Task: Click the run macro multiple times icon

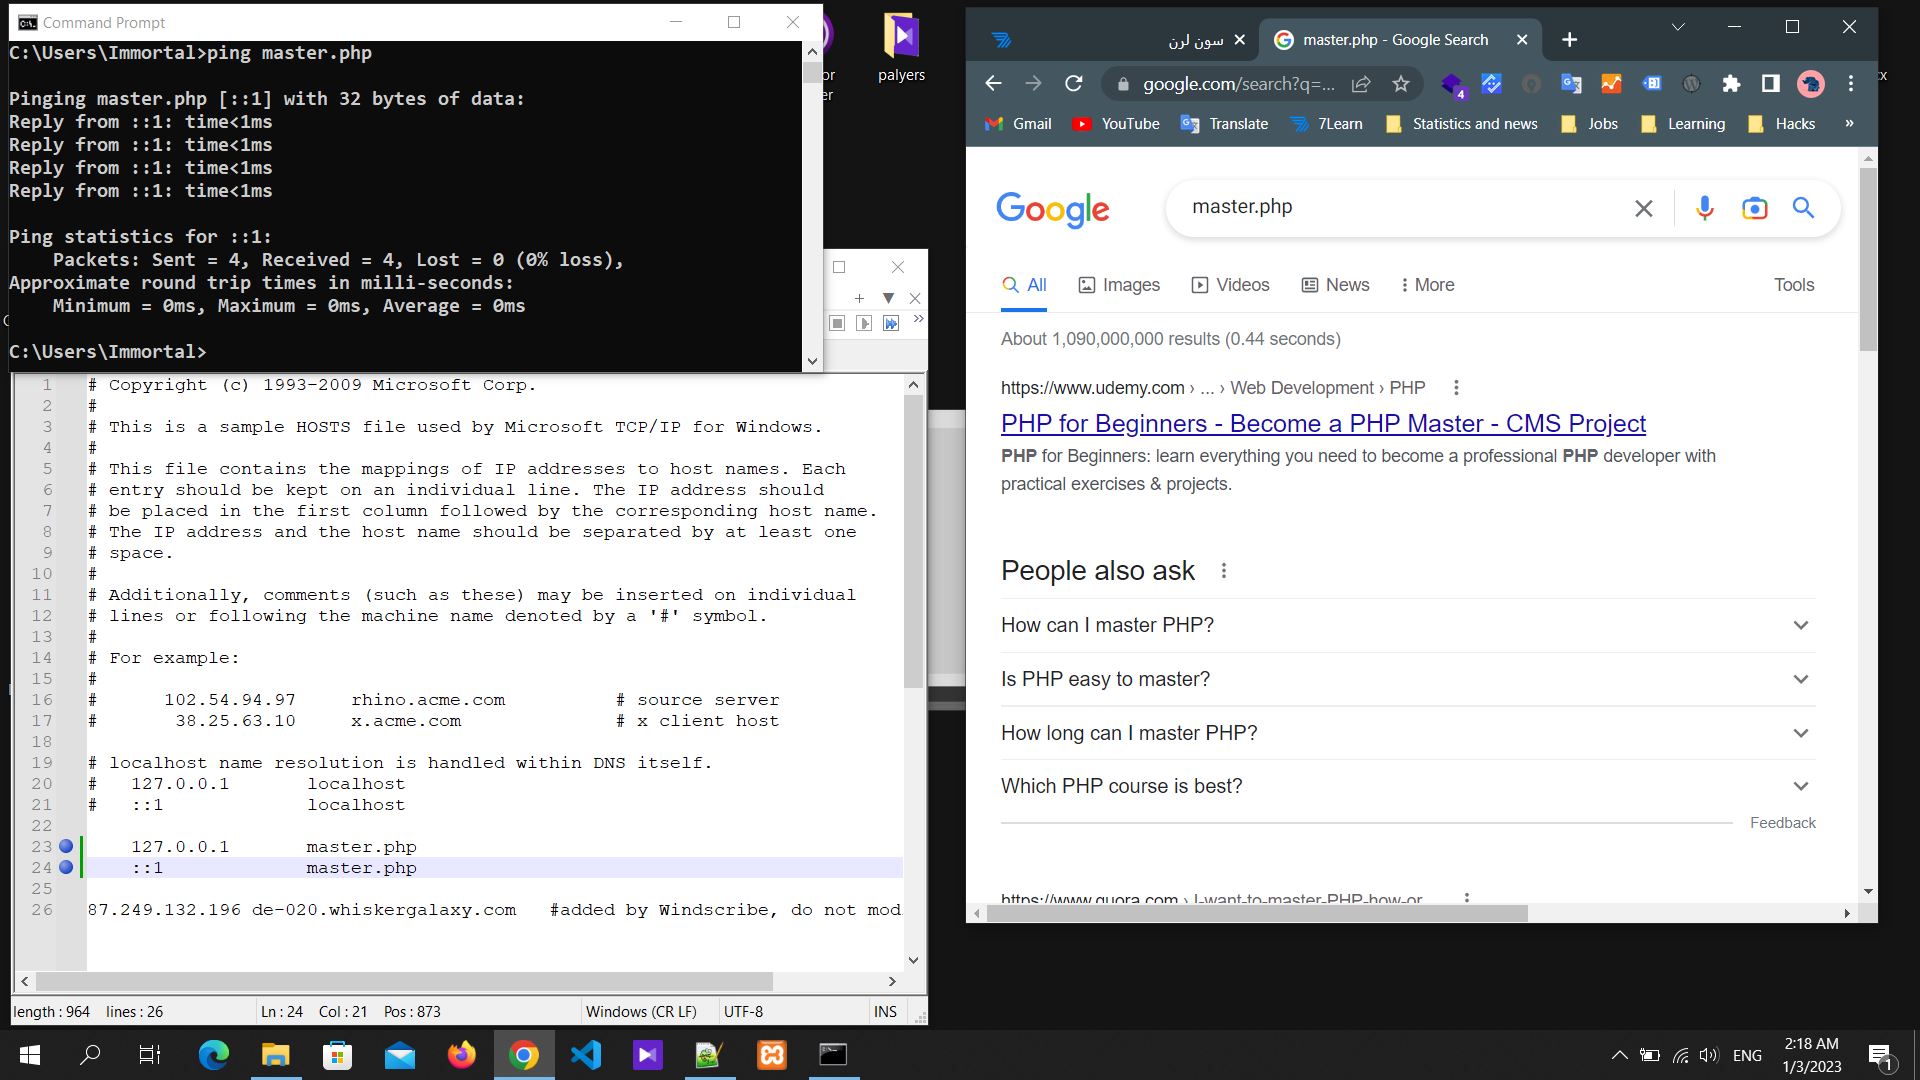Action: [x=891, y=323]
